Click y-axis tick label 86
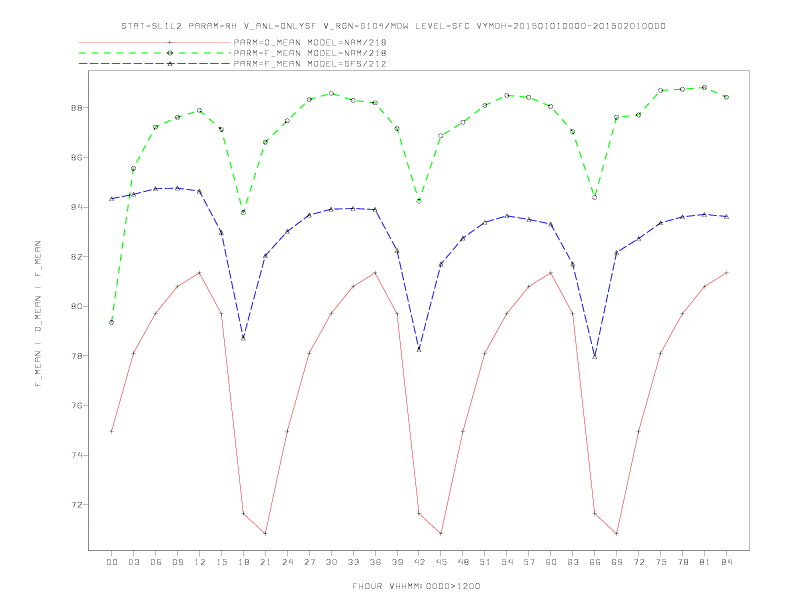Image resolution: width=792 pixels, height=612 pixels. tap(78, 158)
